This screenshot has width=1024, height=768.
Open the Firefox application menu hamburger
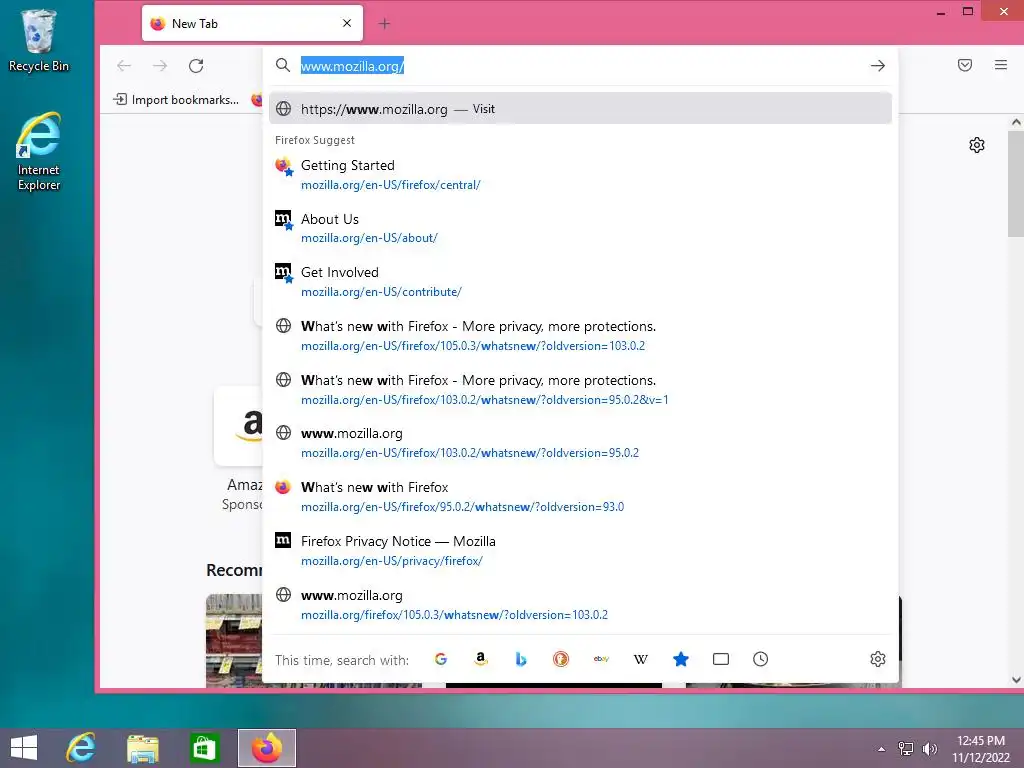pos(1000,65)
